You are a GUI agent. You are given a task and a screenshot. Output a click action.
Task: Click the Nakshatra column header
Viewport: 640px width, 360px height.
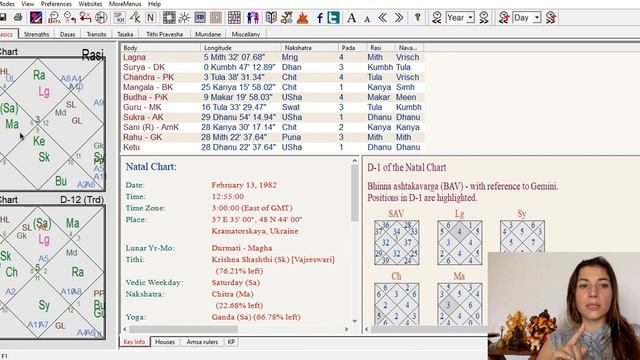[309, 48]
